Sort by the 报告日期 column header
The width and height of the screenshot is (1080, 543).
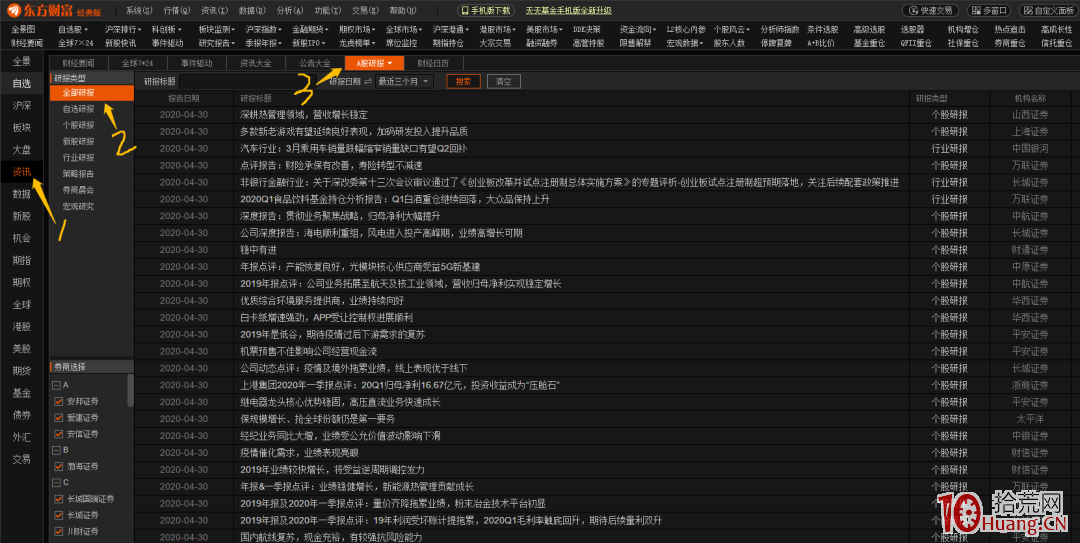pyautogui.click(x=184, y=99)
